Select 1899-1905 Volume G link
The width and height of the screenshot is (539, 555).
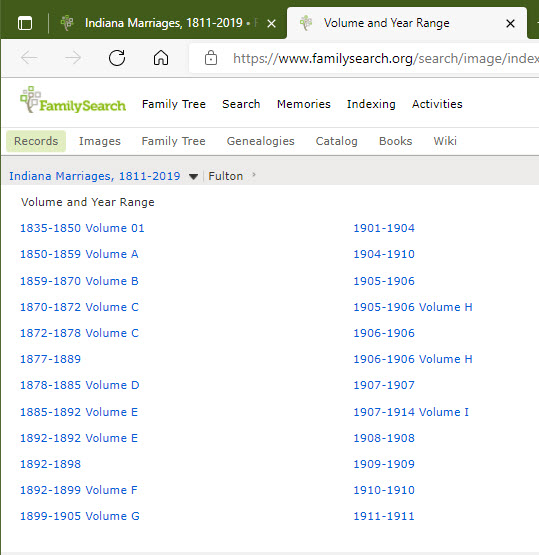coord(80,516)
